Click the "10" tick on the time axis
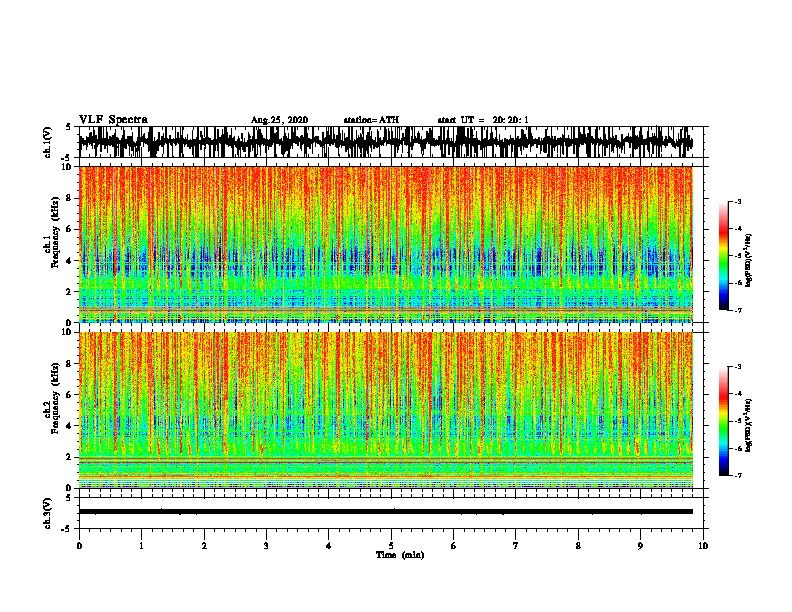The height and width of the screenshot is (612, 792). point(703,546)
